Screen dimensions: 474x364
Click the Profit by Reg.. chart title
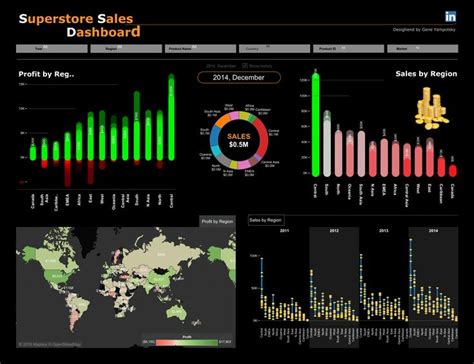click(46, 74)
